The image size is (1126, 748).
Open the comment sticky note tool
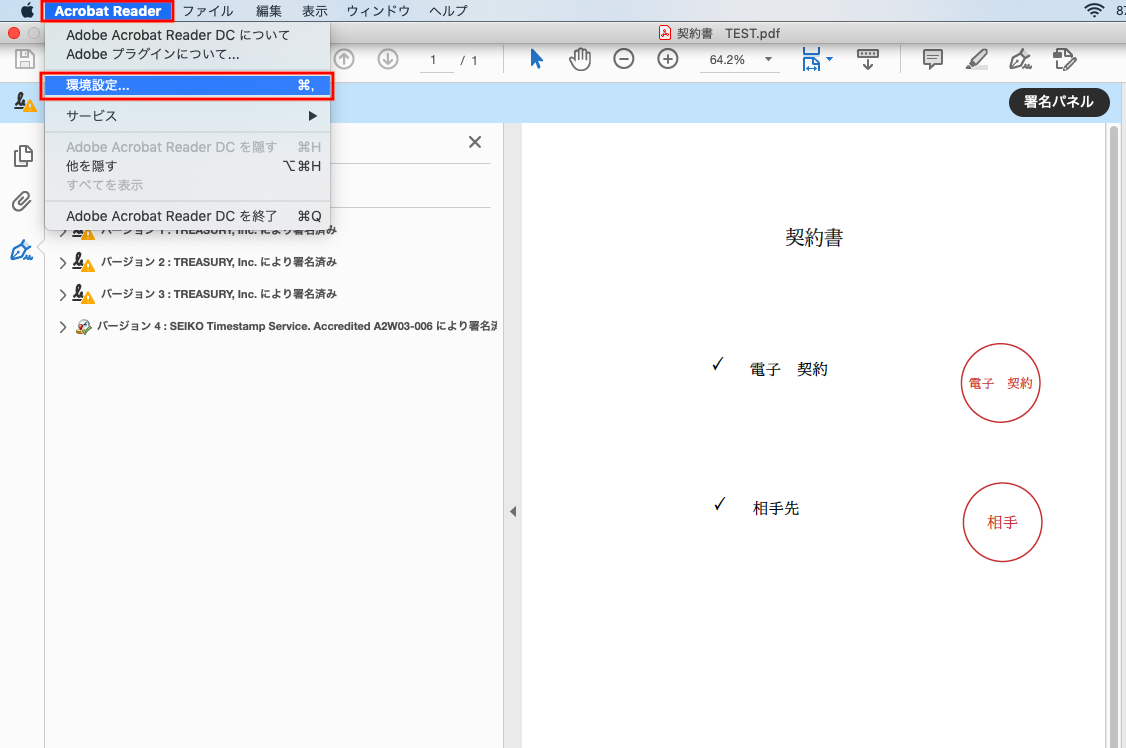(932, 59)
